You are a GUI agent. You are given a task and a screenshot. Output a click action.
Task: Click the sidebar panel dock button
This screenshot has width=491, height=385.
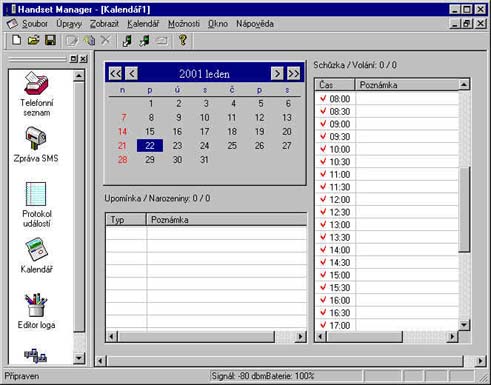(x=74, y=59)
